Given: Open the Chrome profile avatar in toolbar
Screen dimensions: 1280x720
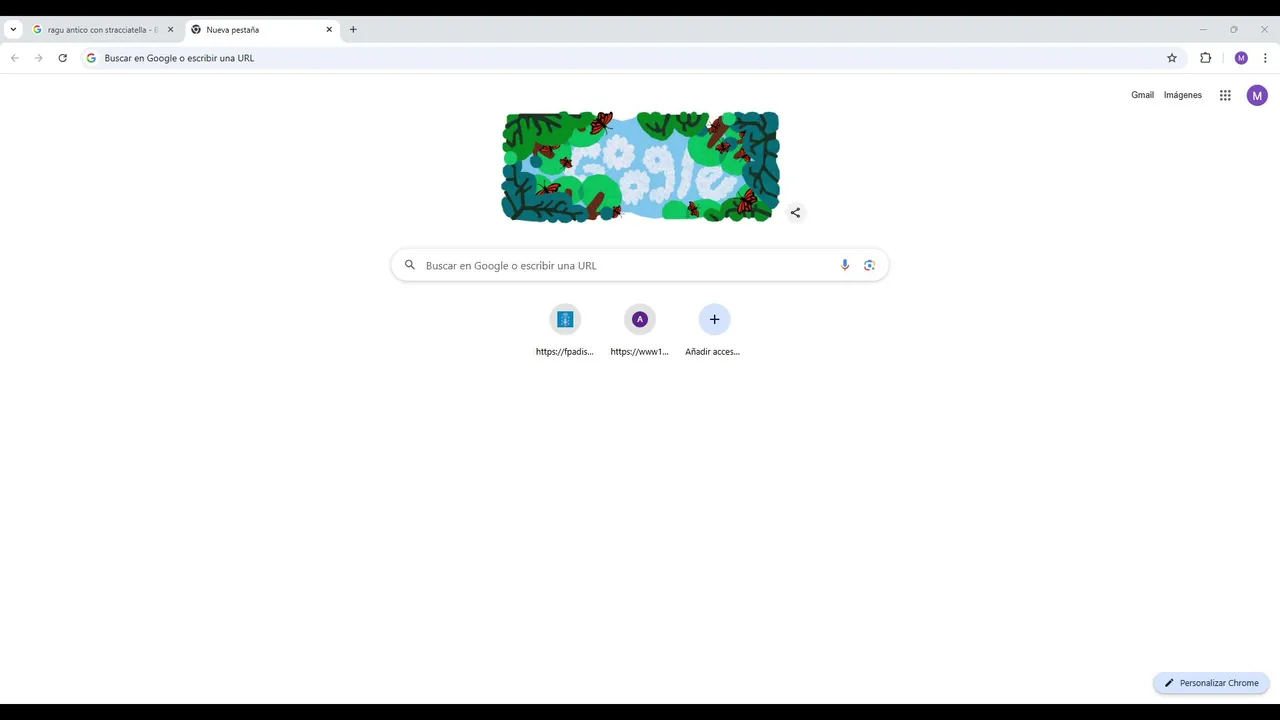Looking at the screenshot, I should point(1241,58).
